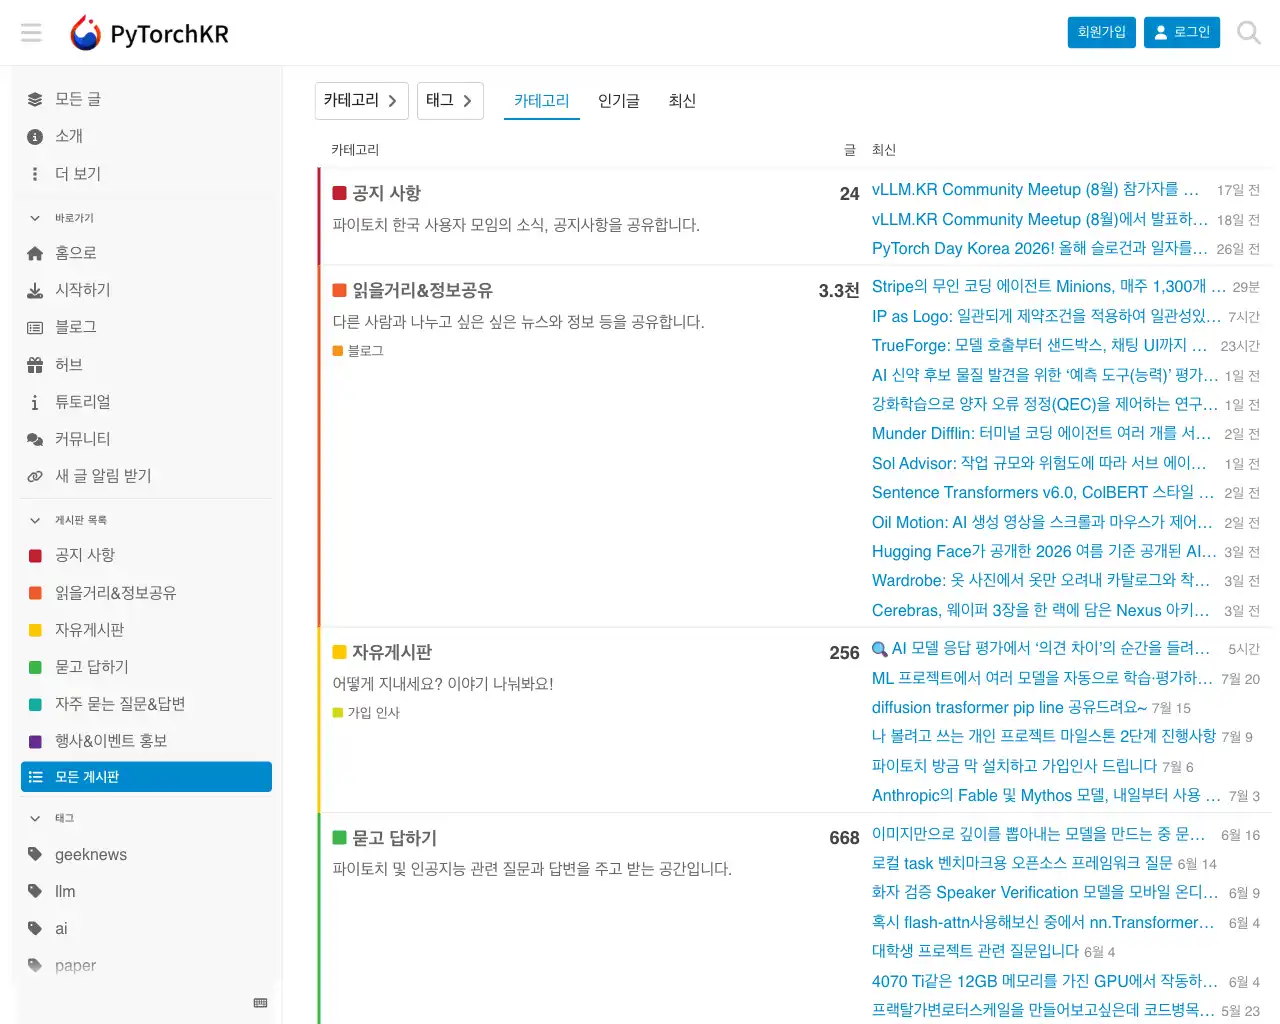Click the 회원가입 button

click(x=1102, y=32)
